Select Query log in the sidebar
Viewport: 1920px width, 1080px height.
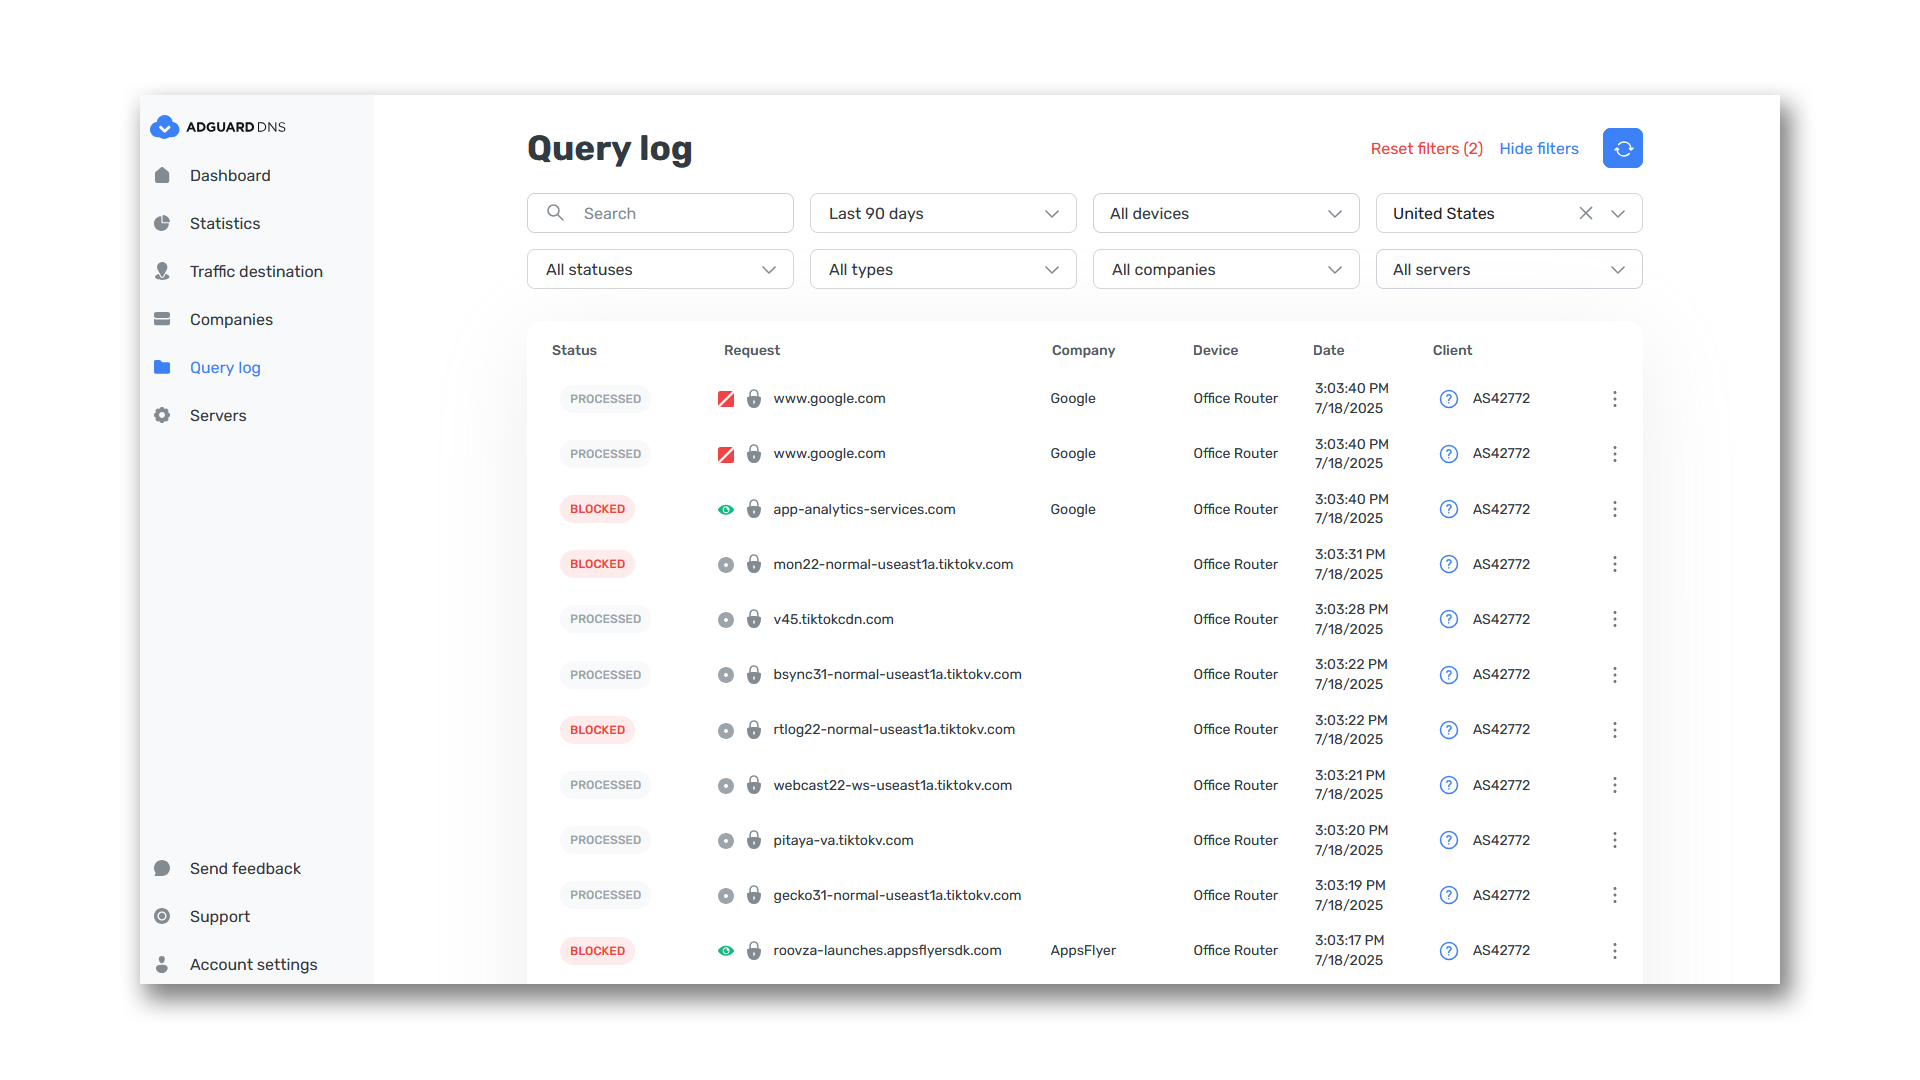point(224,367)
